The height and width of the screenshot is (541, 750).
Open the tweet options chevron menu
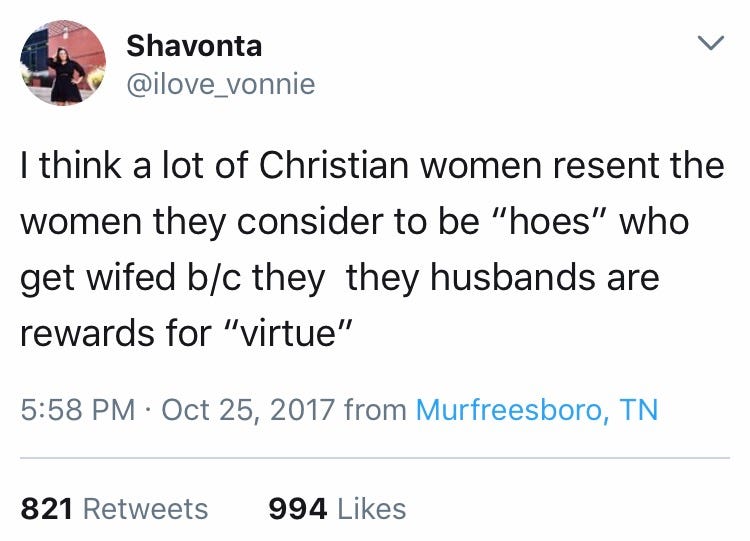tap(709, 45)
